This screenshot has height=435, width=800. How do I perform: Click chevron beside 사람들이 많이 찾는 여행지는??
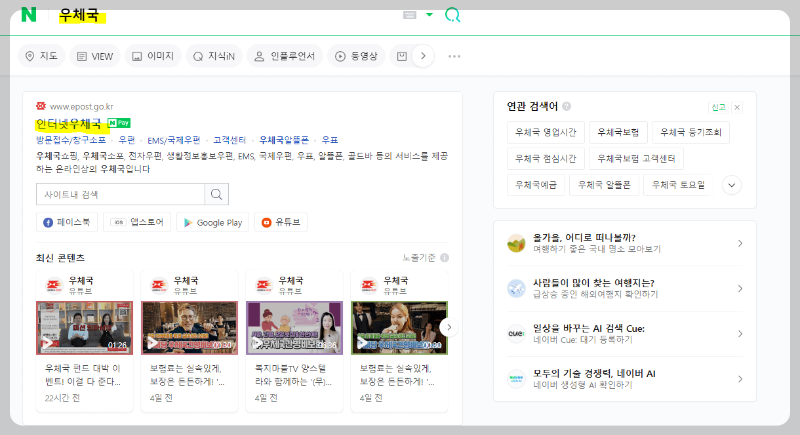(x=740, y=289)
